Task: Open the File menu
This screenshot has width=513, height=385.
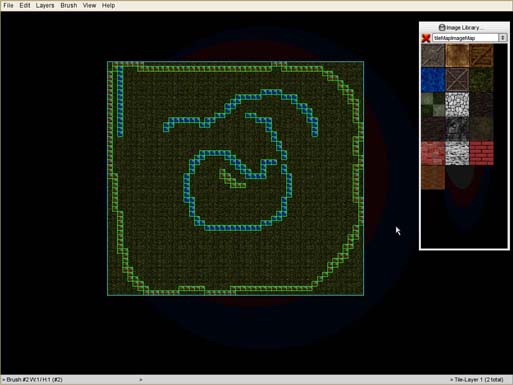Action: pos(8,5)
